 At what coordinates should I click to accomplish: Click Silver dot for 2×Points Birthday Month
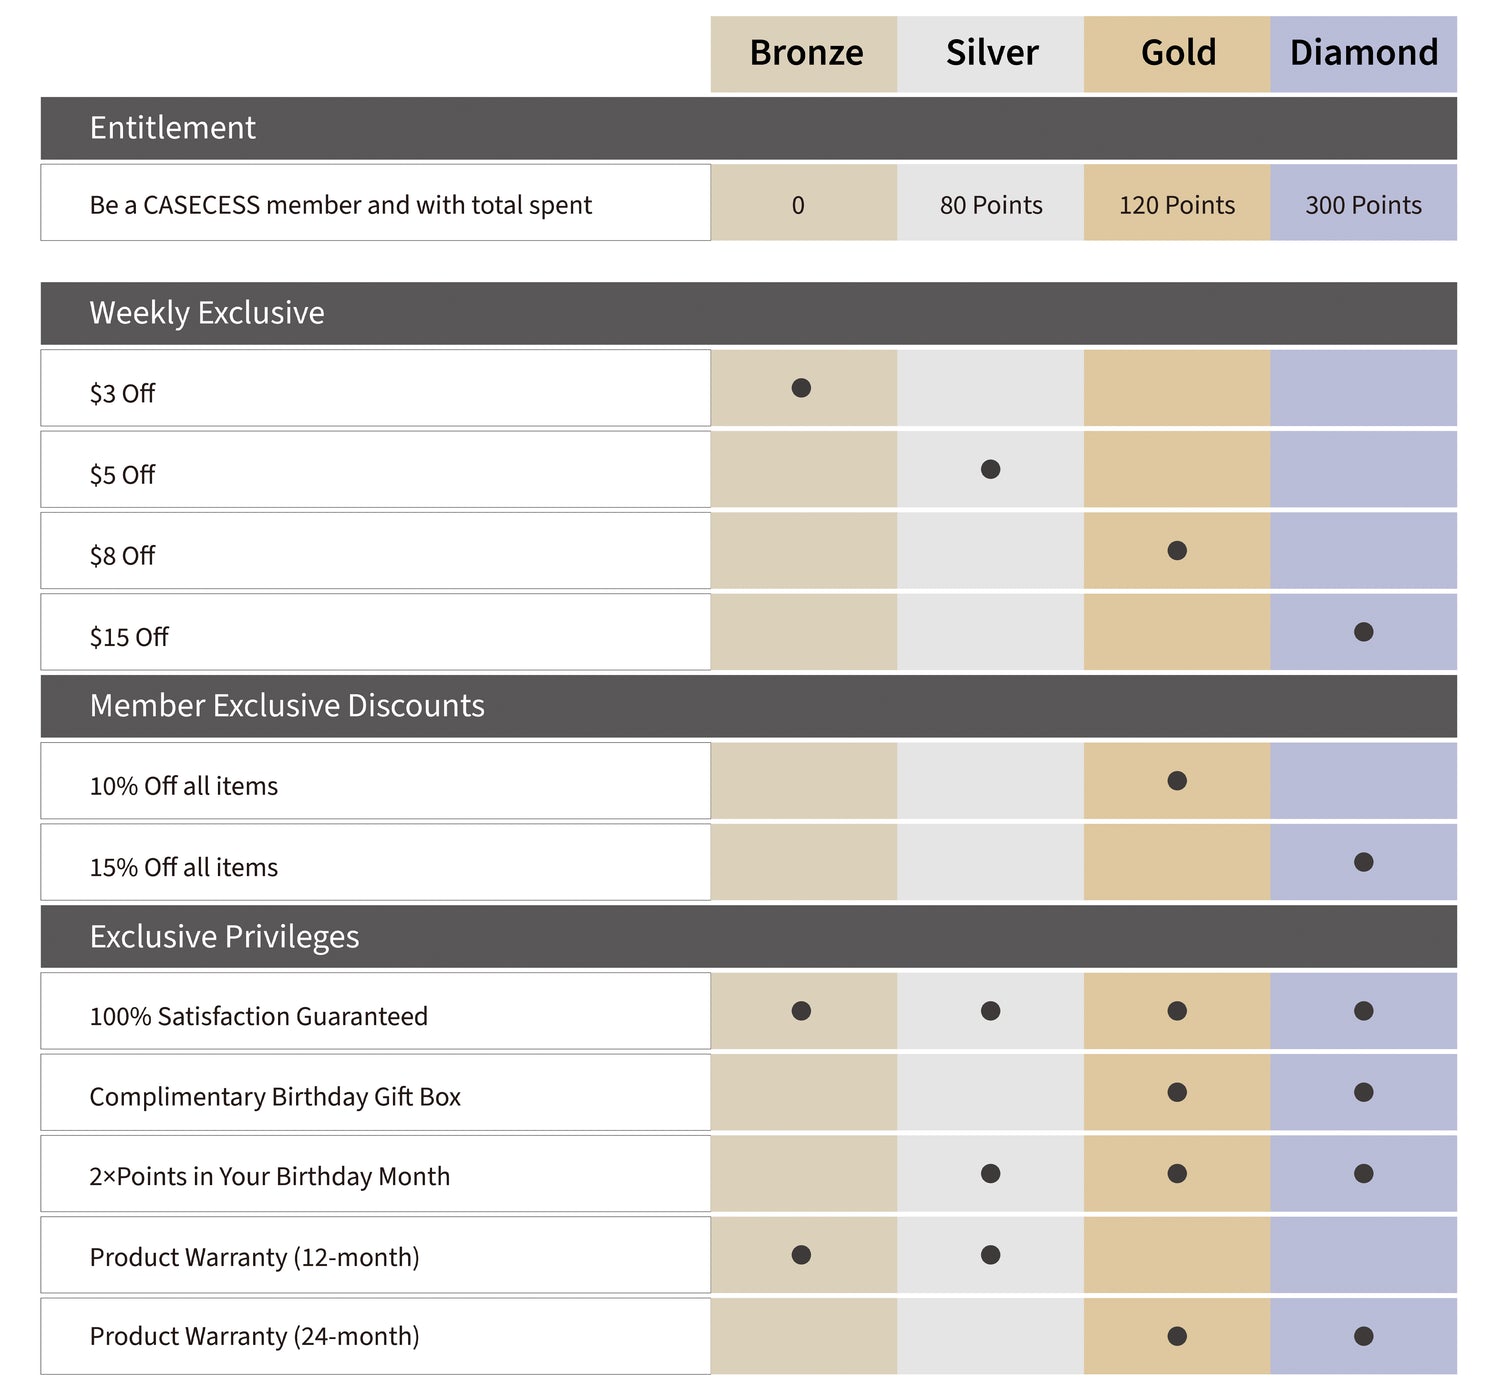(x=990, y=1174)
